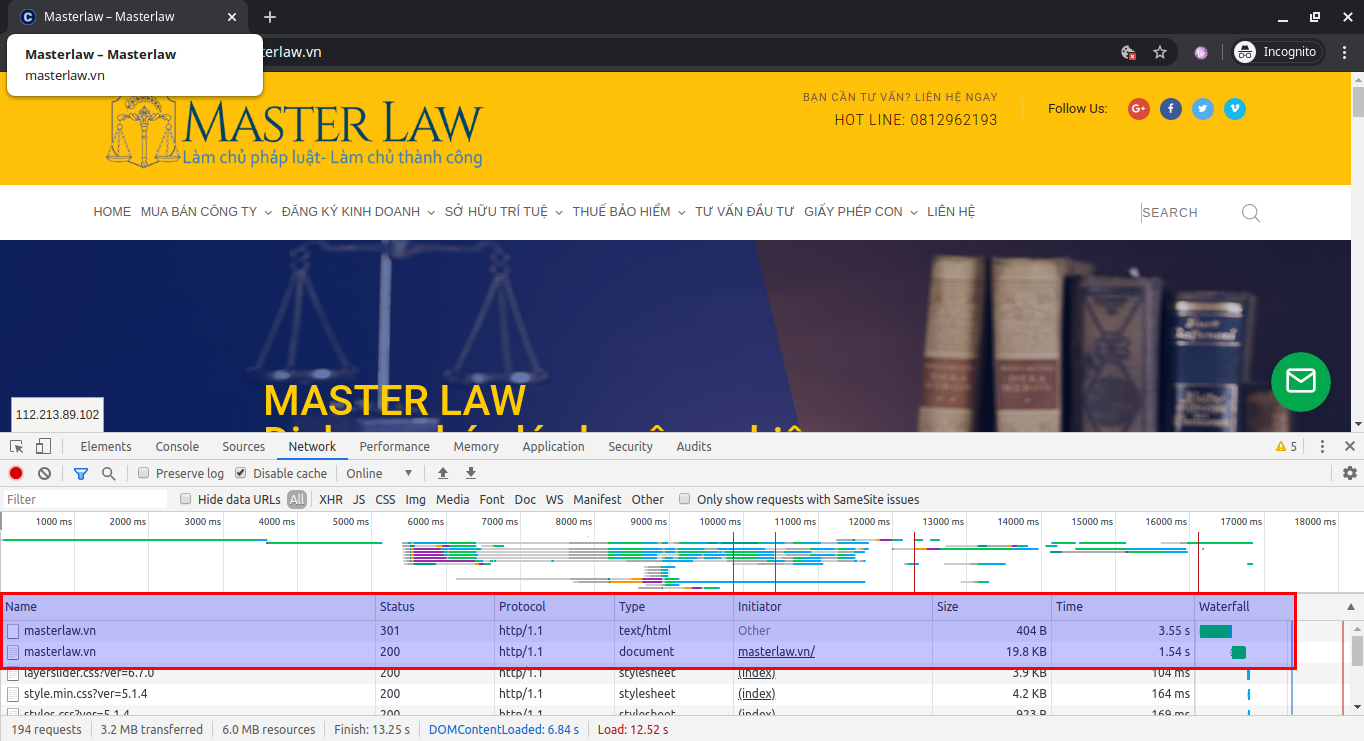This screenshot has width=1364, height=741.
Task: Open Network settings gear icon
Action: point(1350,473)
